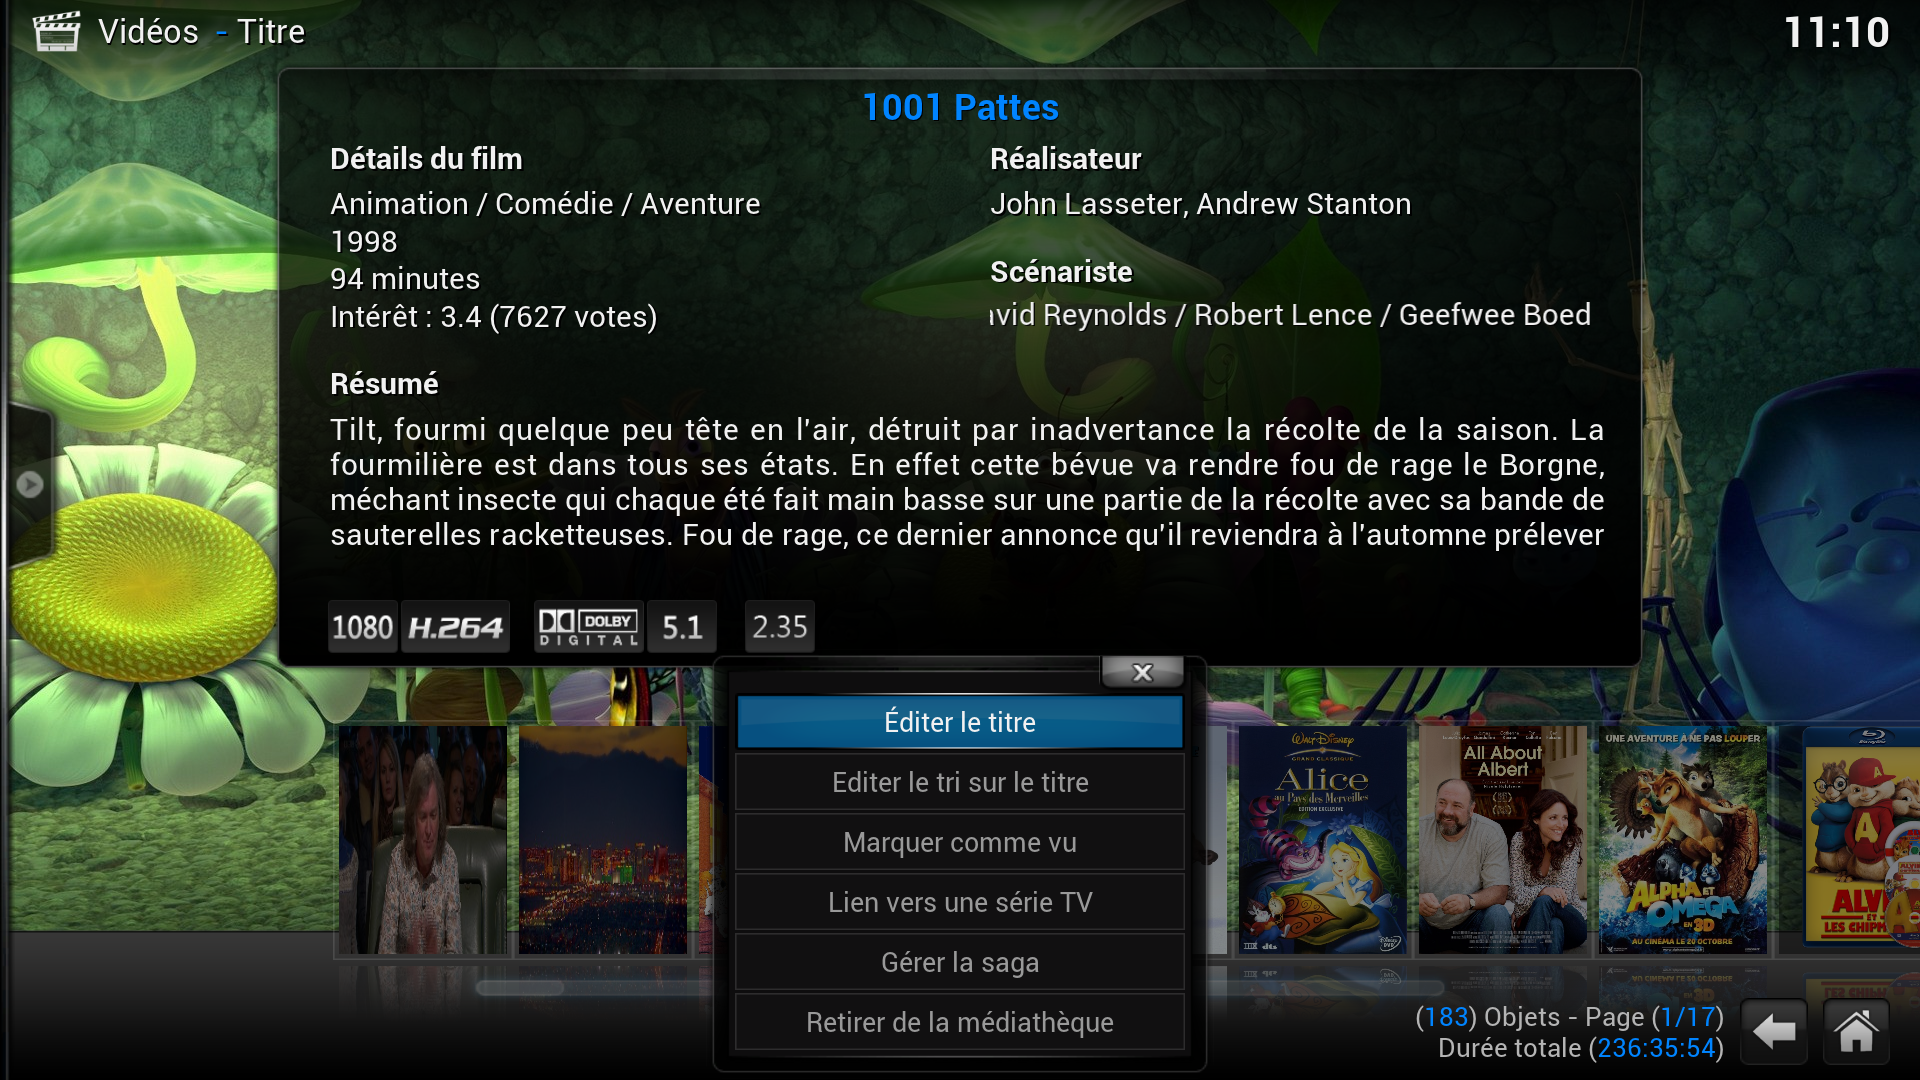Click the H.264 codec badge

point(456,627)
